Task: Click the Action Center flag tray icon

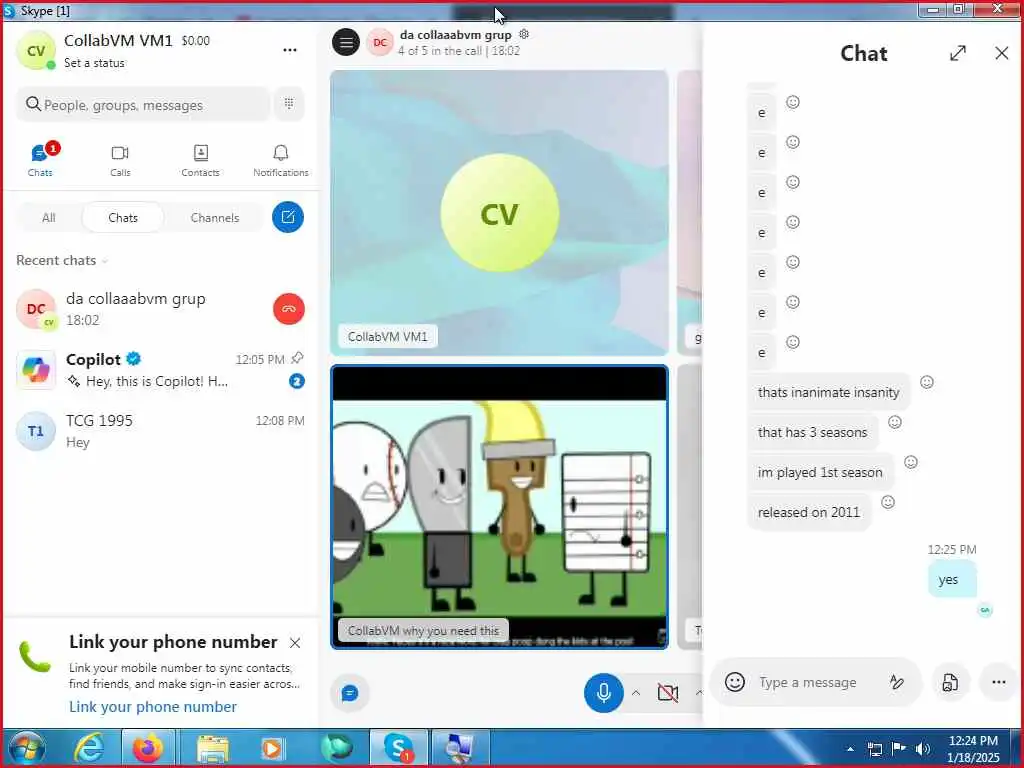Action: tap(899, 750)
